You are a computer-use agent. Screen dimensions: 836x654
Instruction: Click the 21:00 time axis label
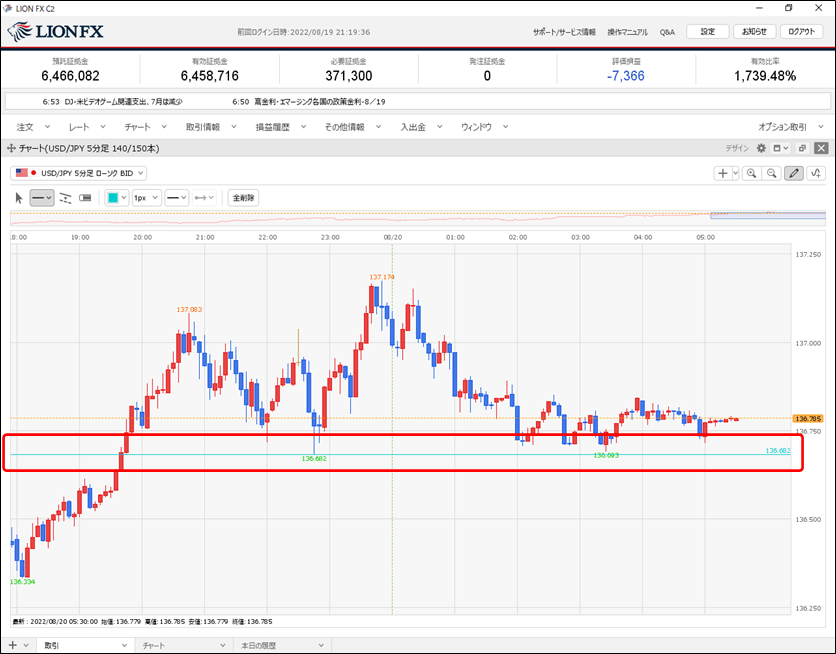[x=205, y=237]
